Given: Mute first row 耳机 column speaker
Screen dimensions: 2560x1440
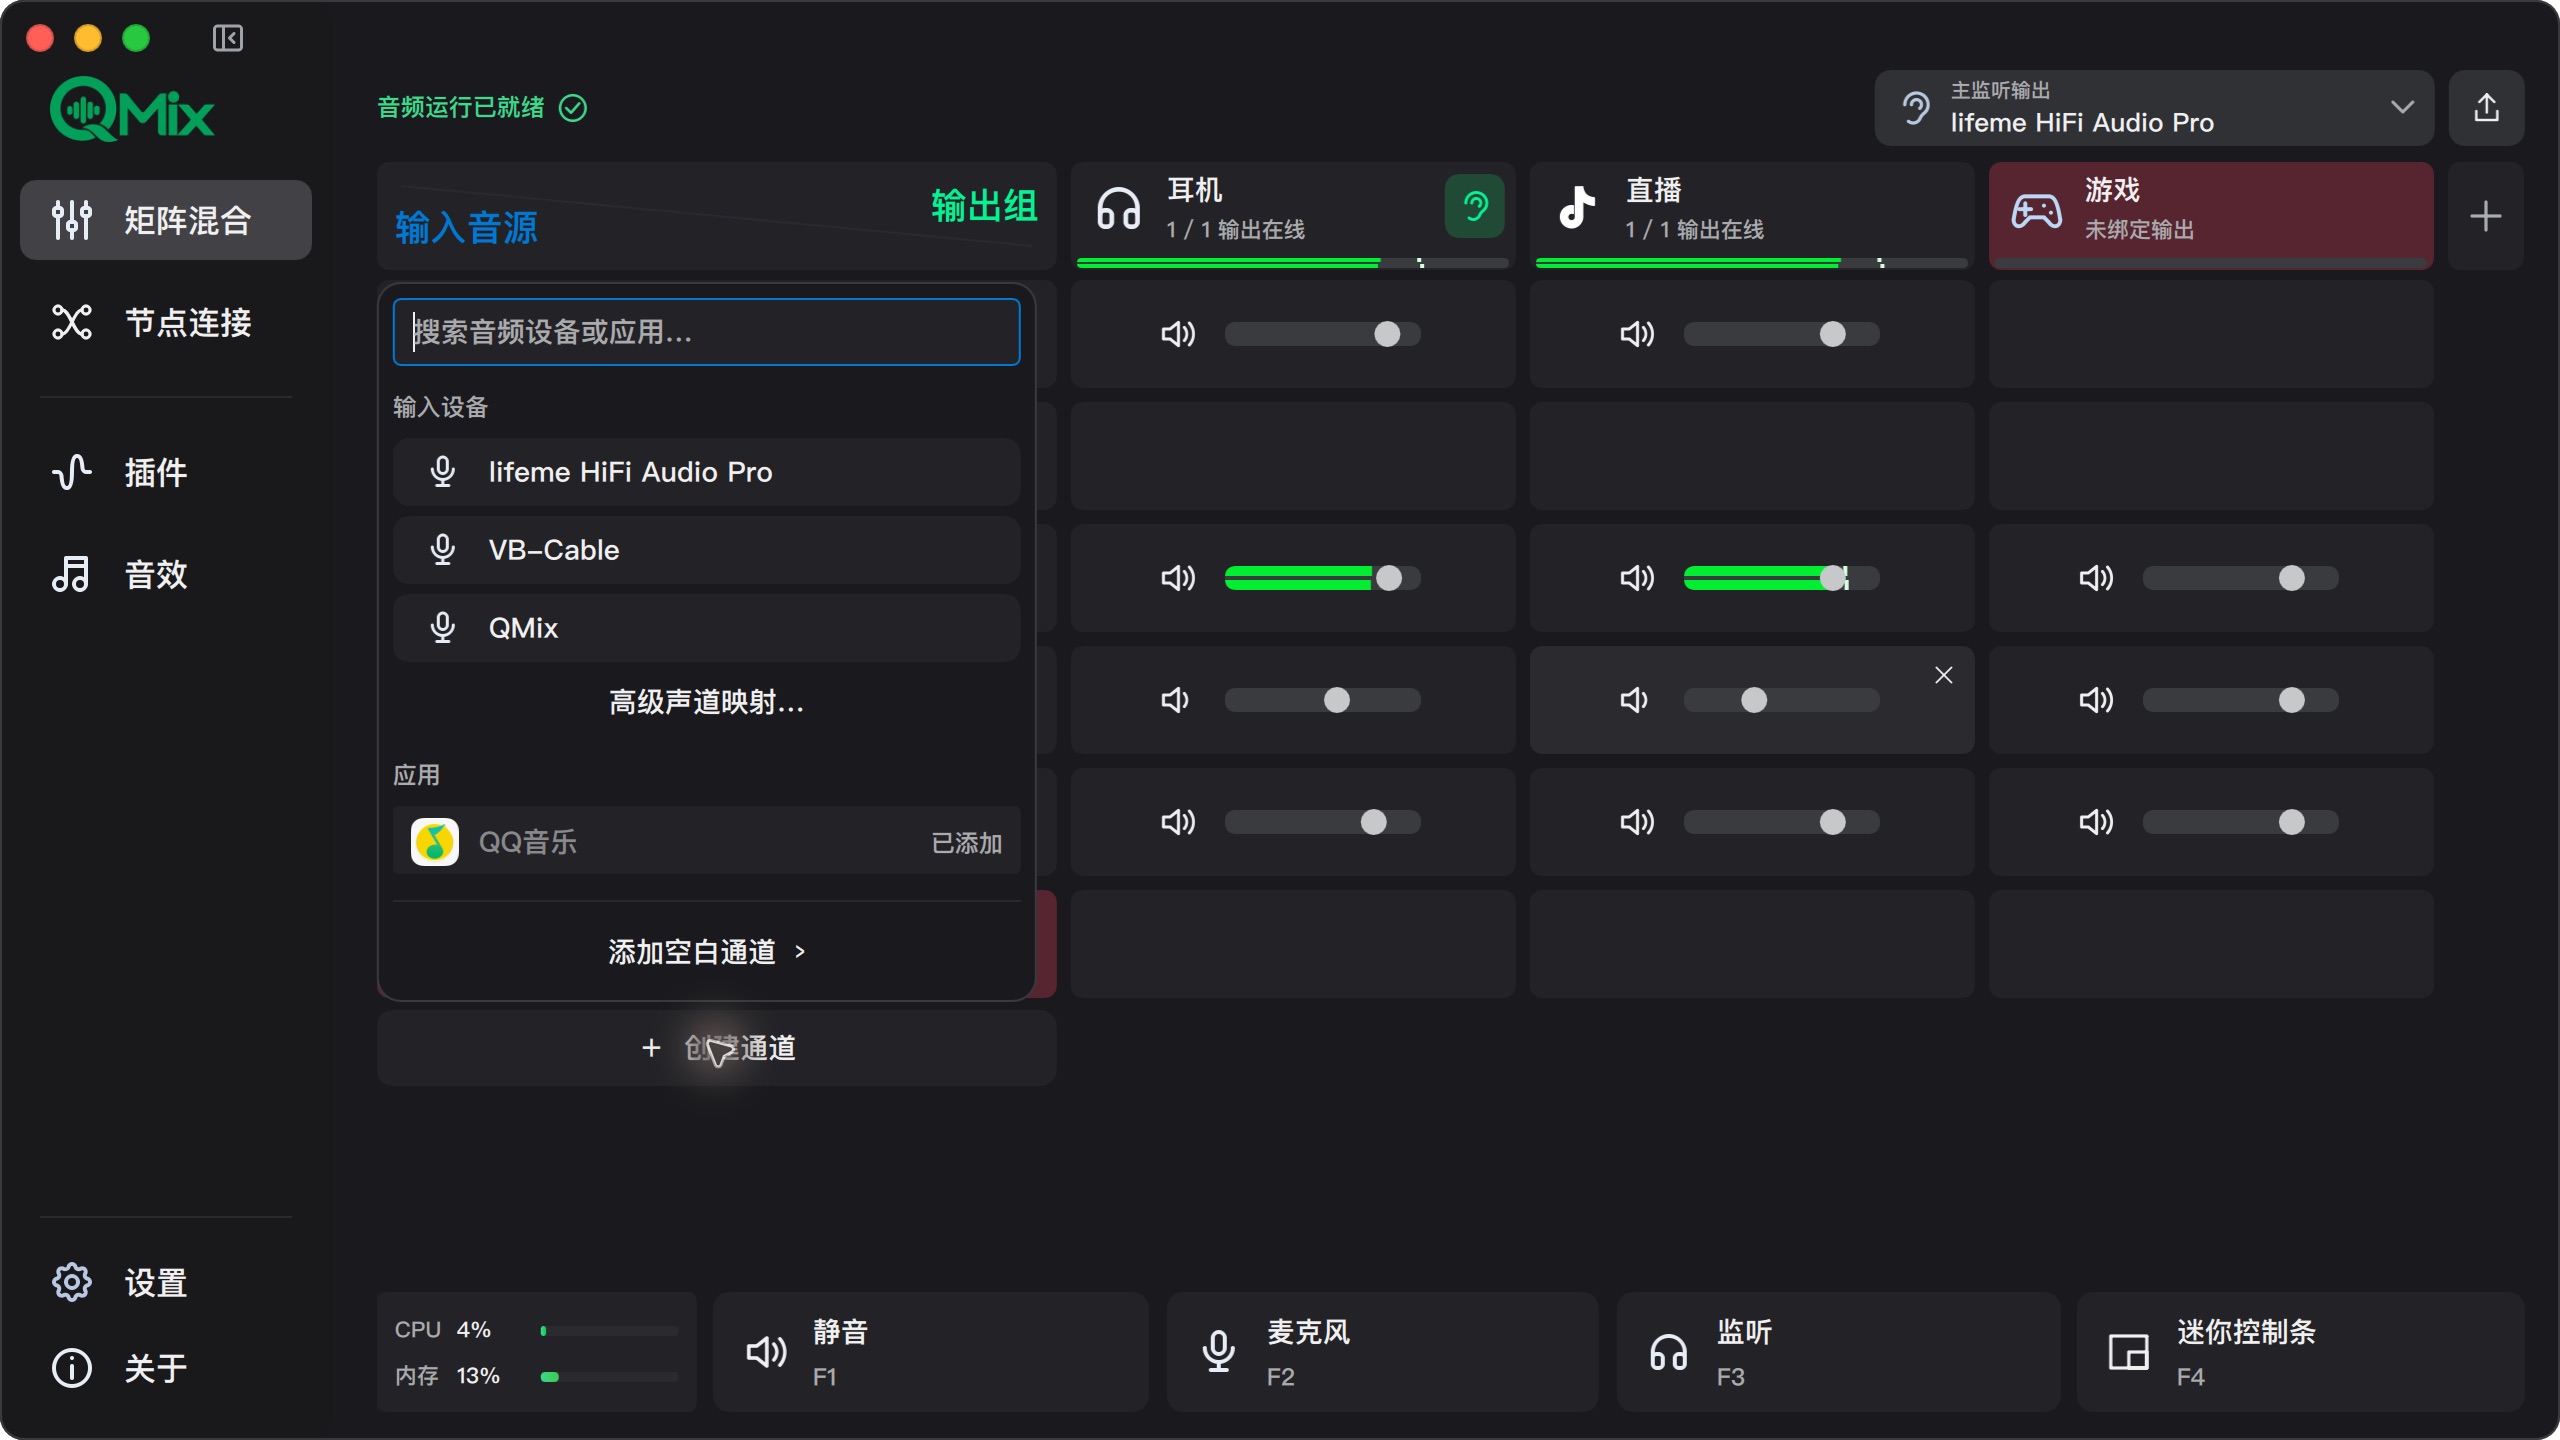Looking at the screenshot, I should 1178,334.
